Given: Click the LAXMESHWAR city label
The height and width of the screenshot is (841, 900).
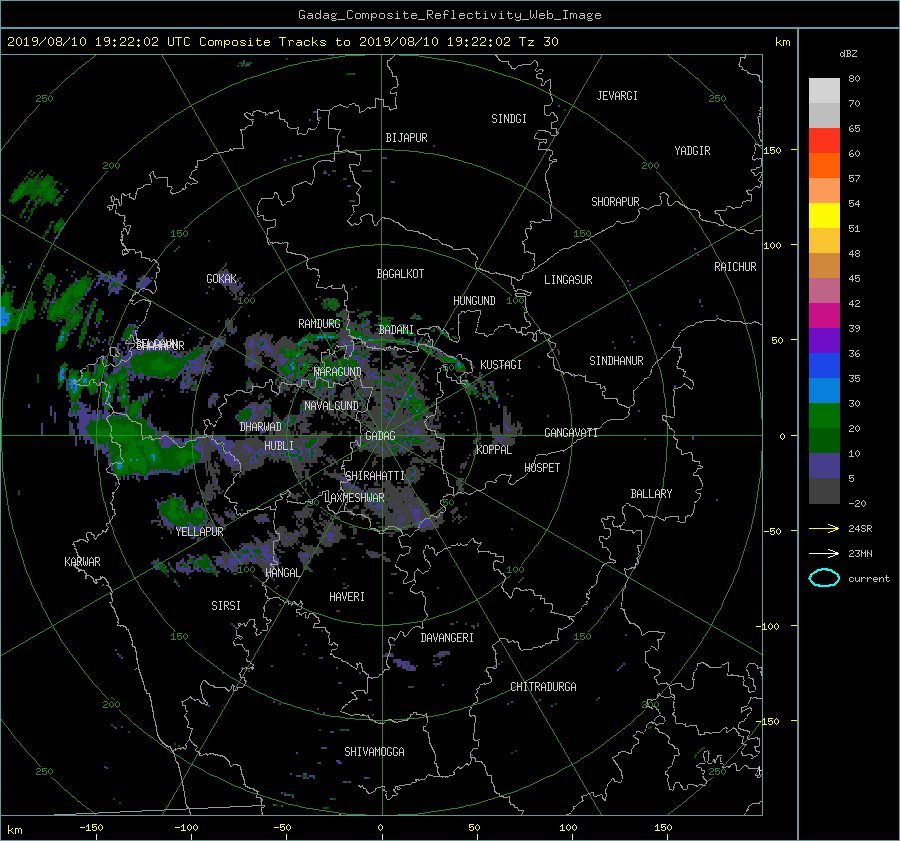Looking at the screenshot, I should [x=354, y=498].
